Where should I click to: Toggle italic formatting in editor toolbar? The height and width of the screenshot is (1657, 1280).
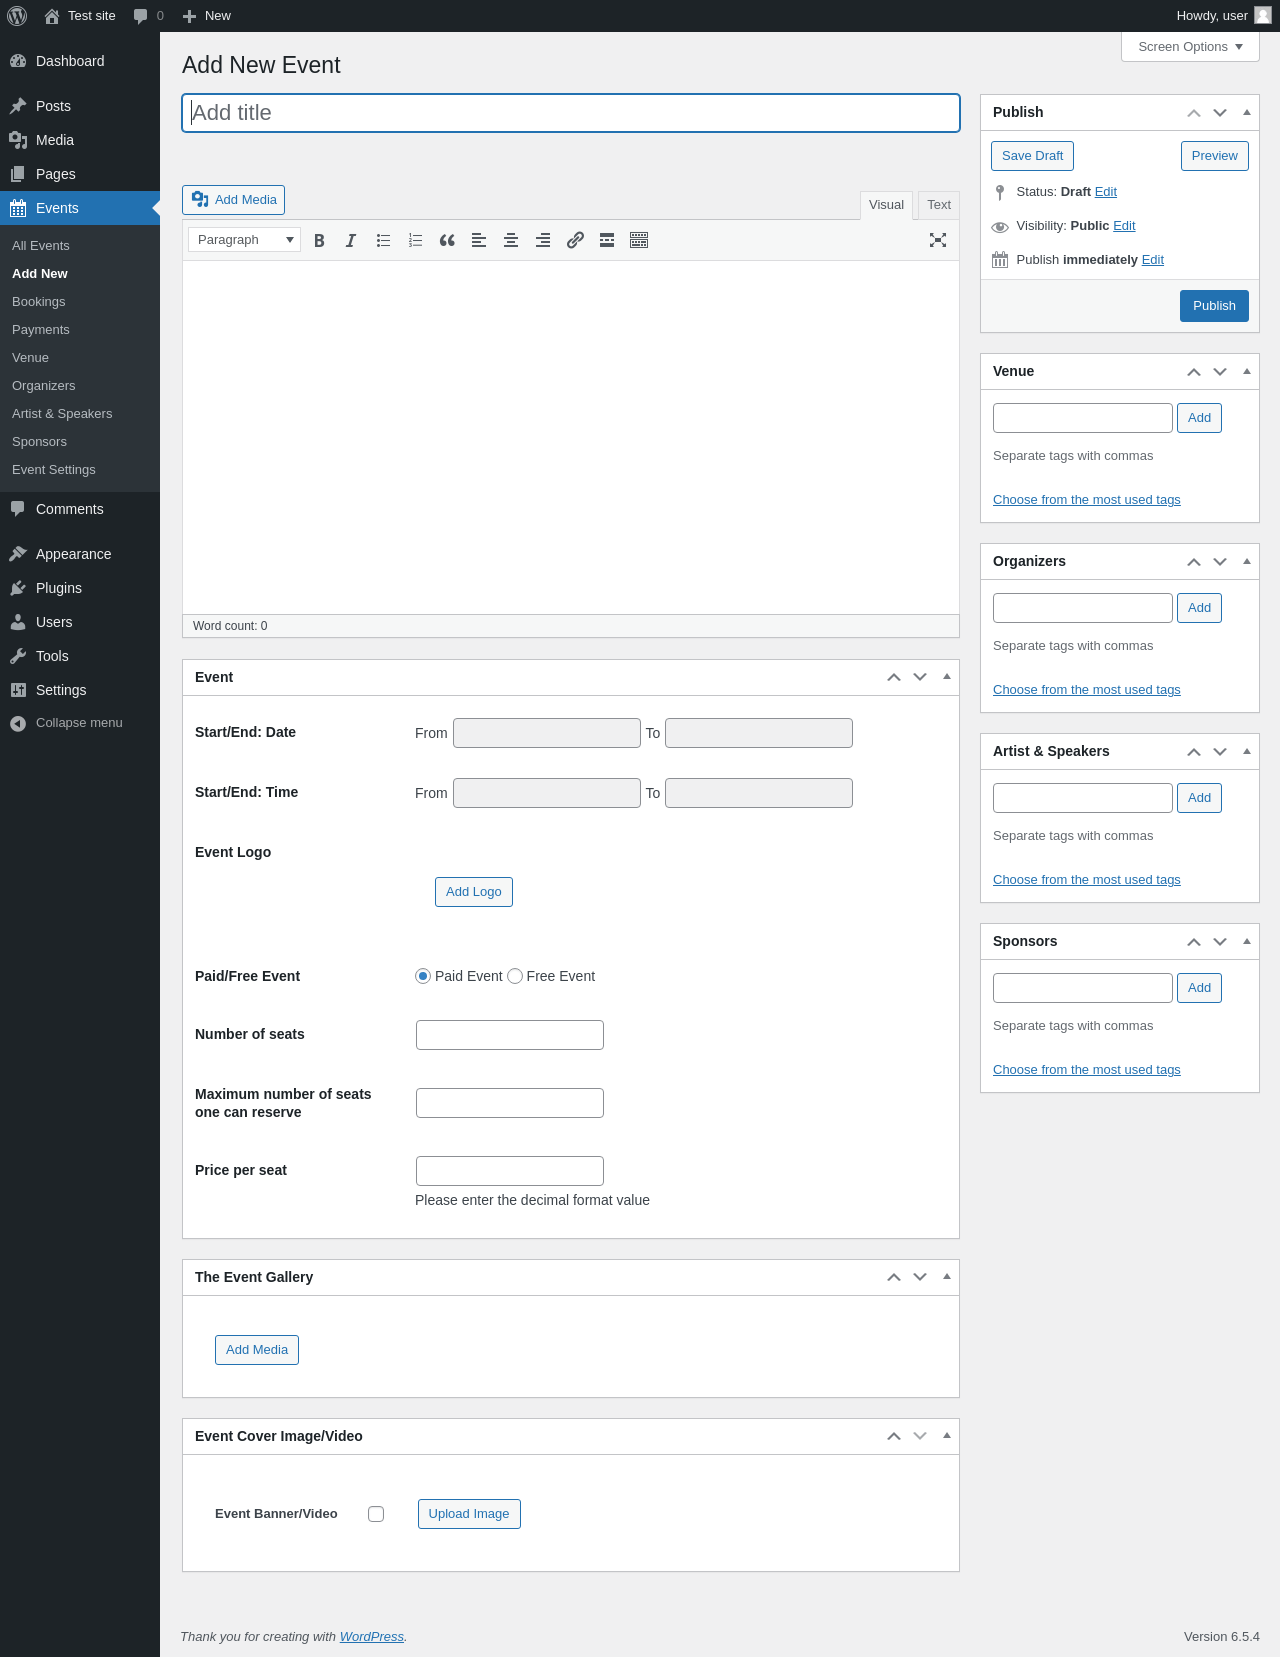click(351, 240)
